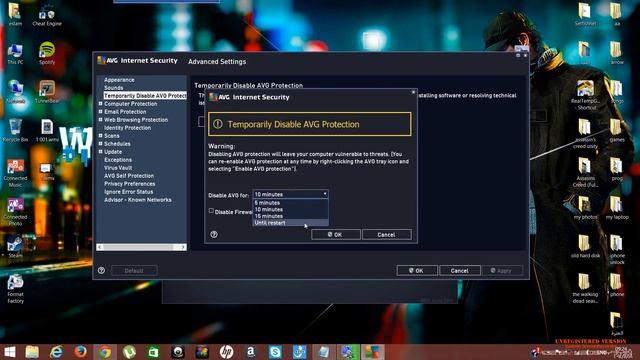
Task: Select the "my laptop" desktop folder
Action: pos(617,207)
